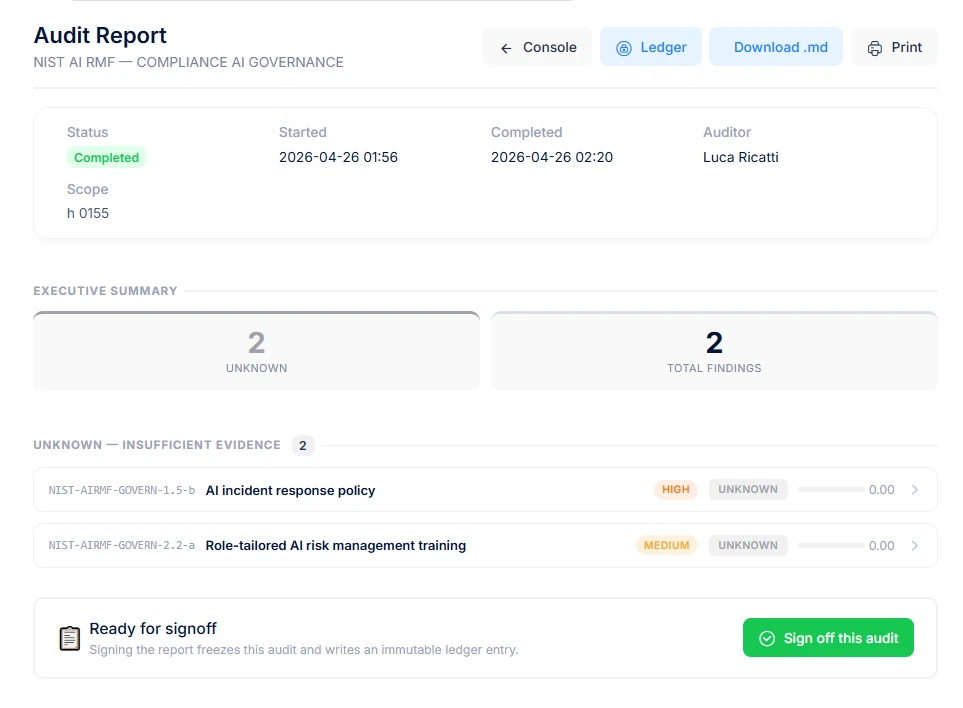
Task: Click the checkmark icon in Sign off button
Action: pos(767,639)
